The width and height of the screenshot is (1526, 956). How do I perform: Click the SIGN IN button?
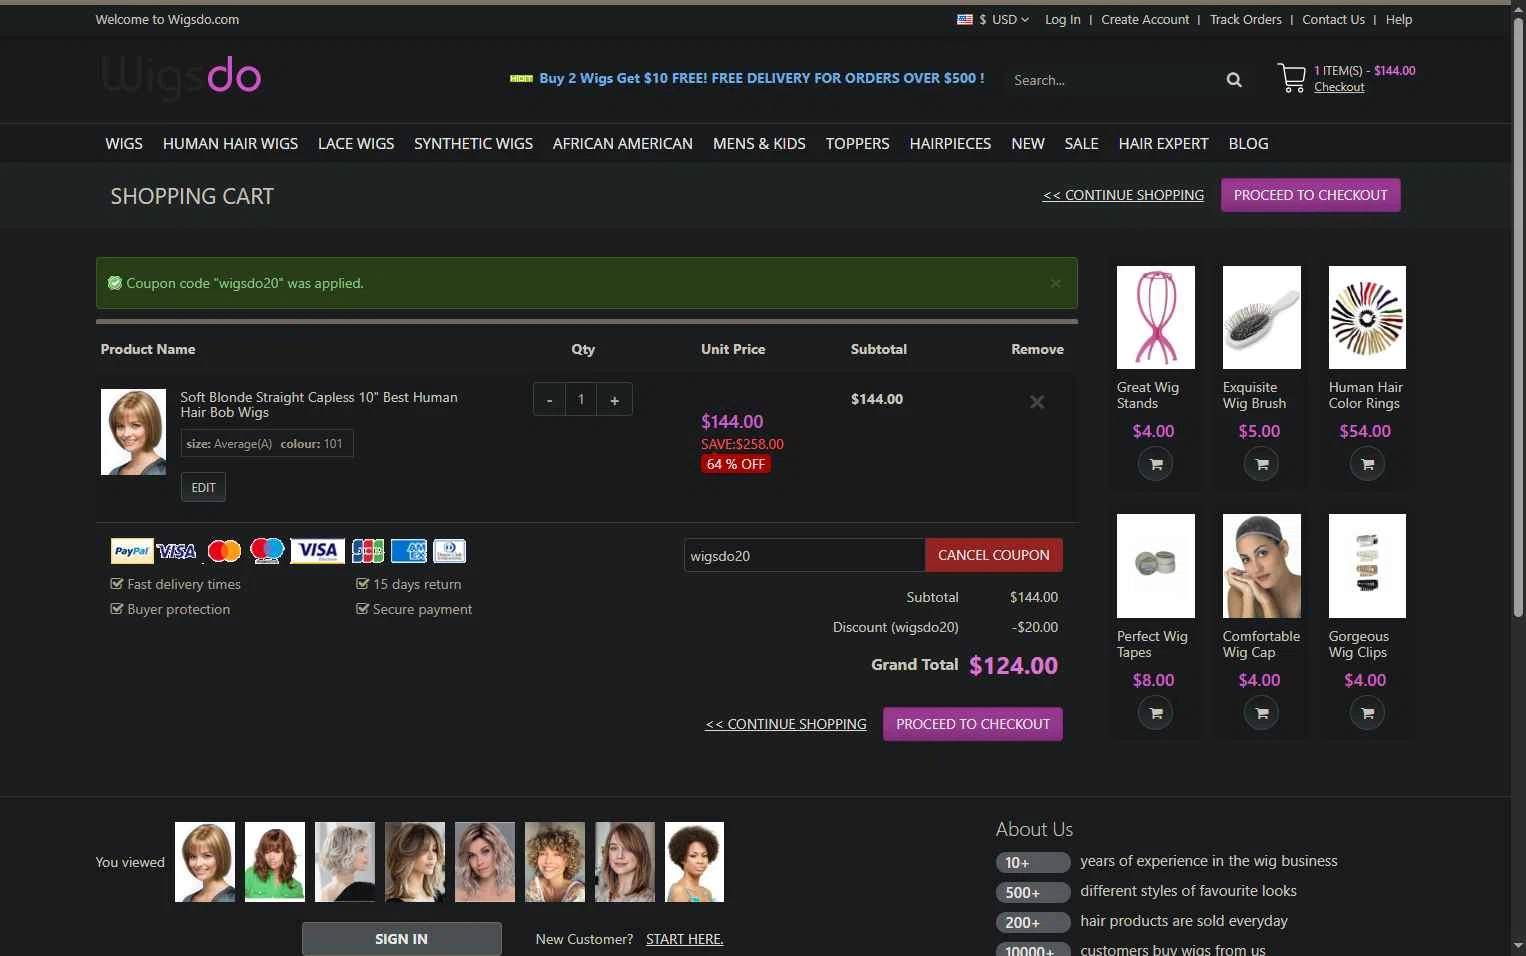(401, 939)
